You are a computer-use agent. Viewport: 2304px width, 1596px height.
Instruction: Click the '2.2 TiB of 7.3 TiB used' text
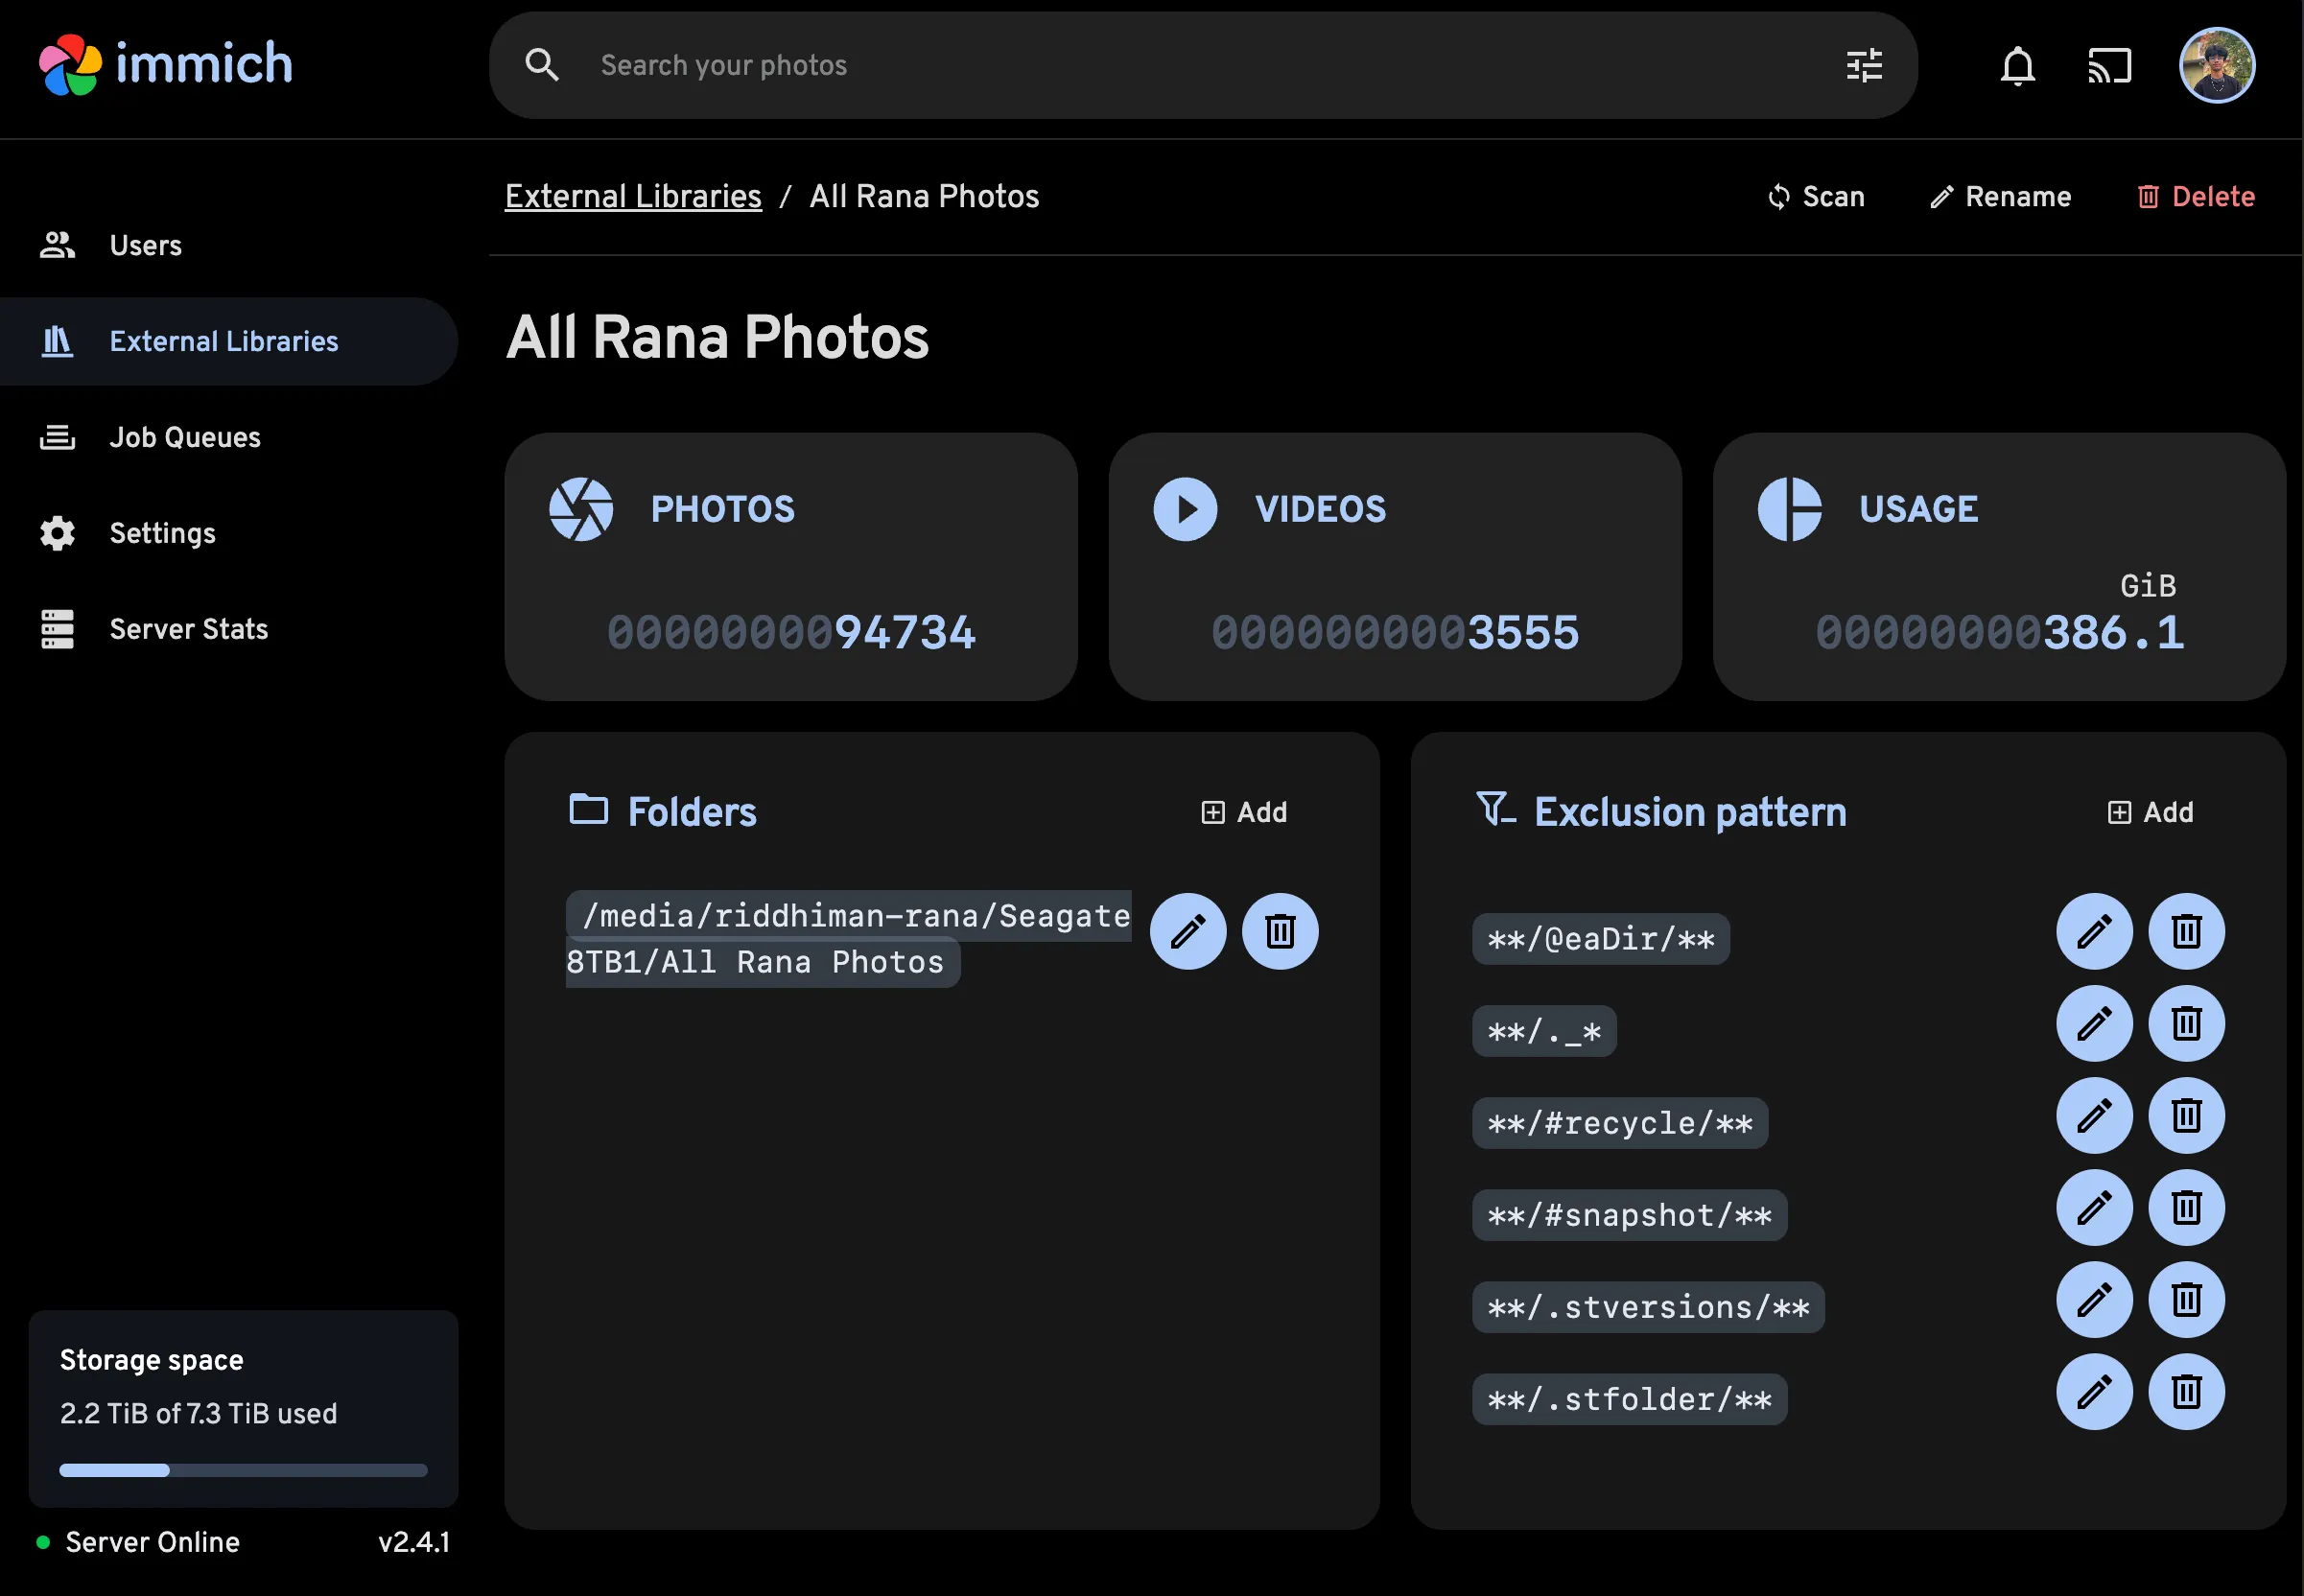click(x=198, y=1413)
